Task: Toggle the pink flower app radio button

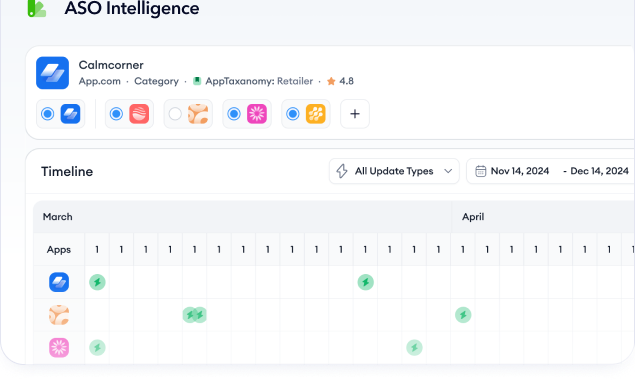Action: tap(234, 114)
